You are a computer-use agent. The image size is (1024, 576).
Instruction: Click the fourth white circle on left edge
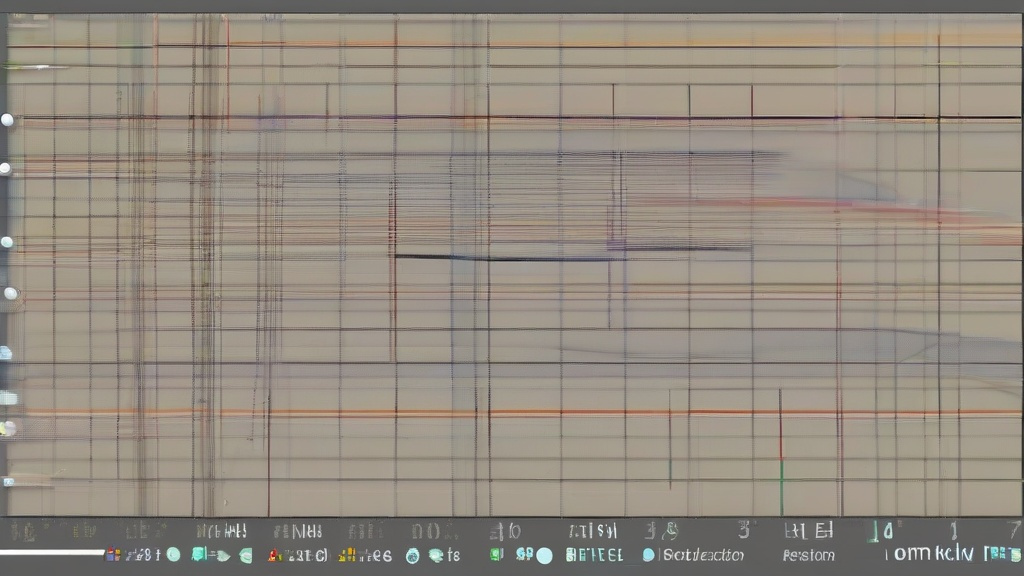[10, 293]
